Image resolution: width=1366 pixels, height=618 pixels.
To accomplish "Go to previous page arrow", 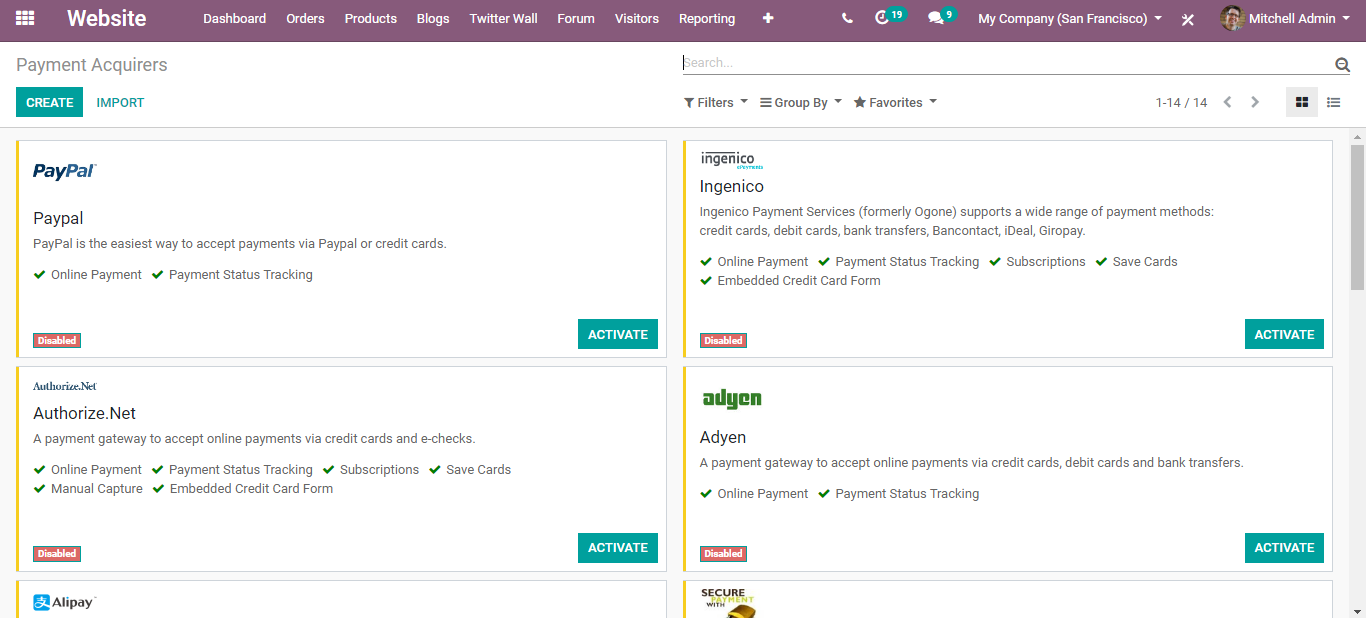I will (1227, 102).
